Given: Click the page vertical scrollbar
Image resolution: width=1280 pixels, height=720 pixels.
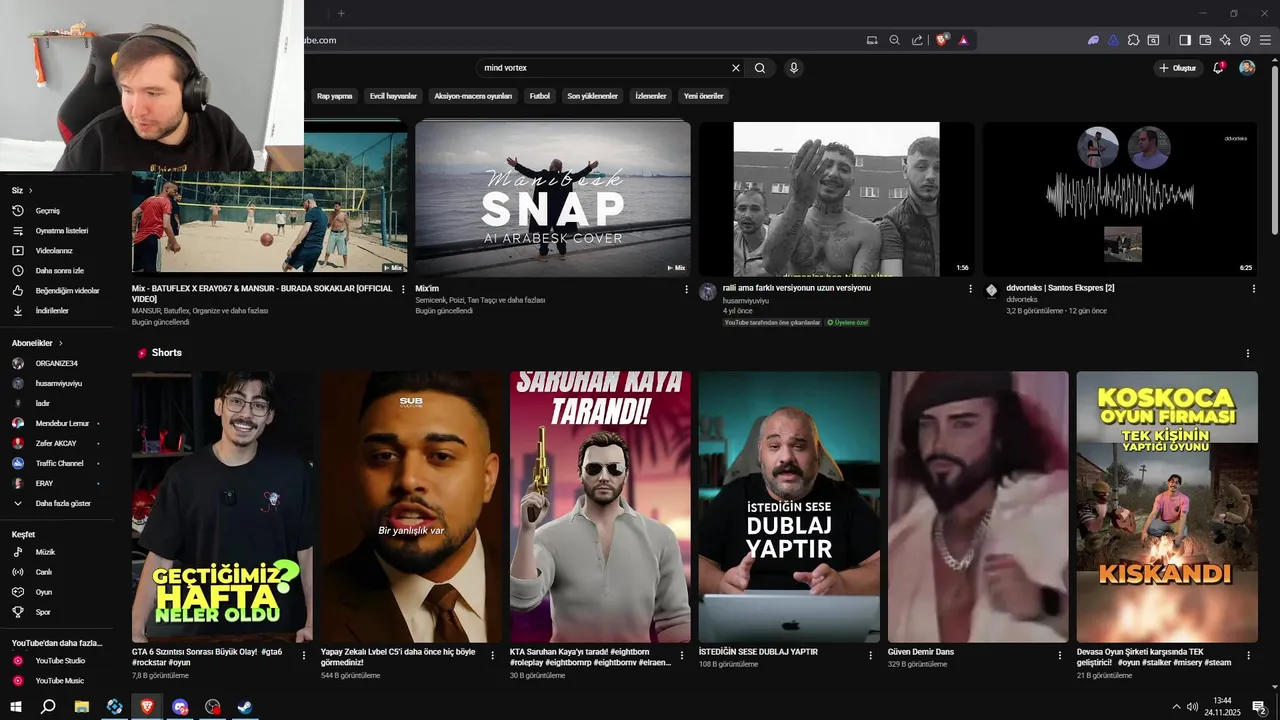Looking at the screenshot, I should click(x=1275, y=150).
